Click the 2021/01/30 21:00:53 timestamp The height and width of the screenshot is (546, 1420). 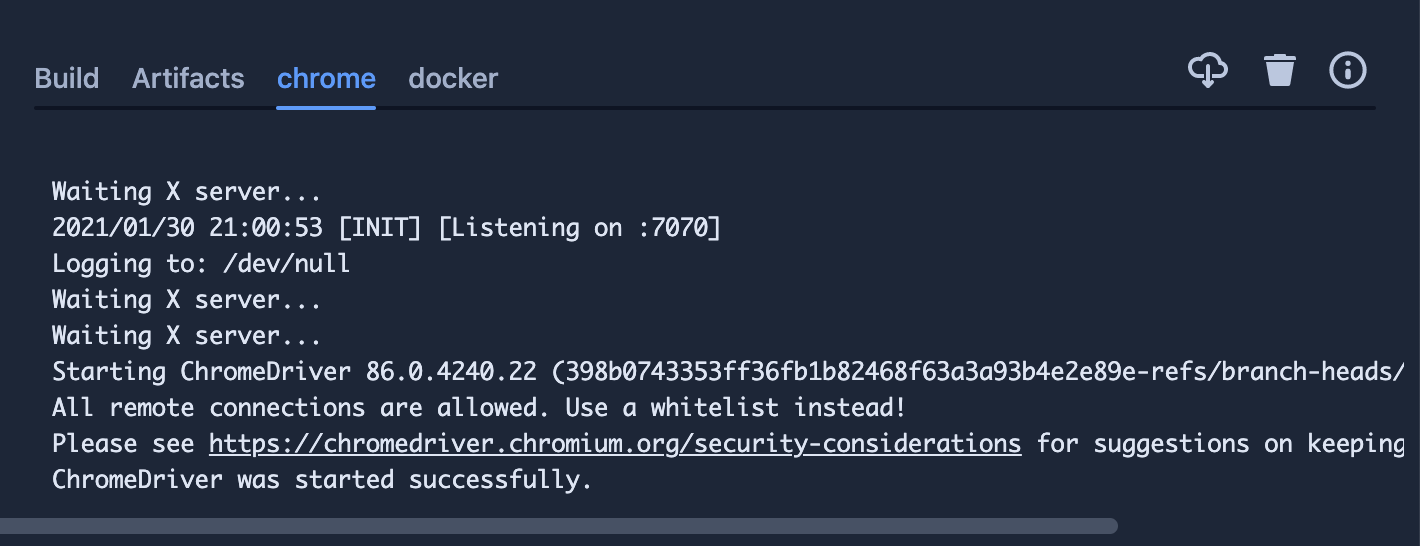(187, 228)
